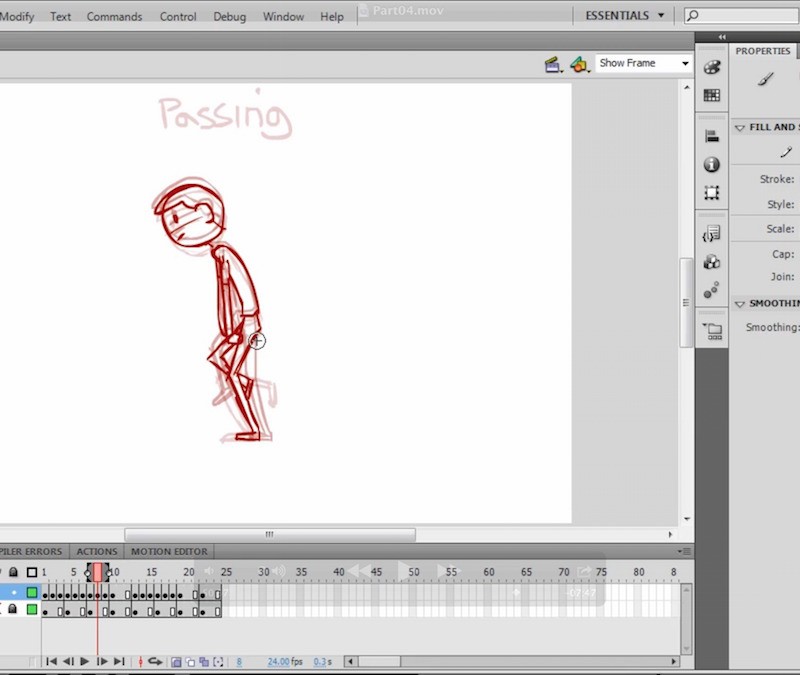This screenshot has height=675, width=800.
Task: Collapse the Fill and Stroke section
Action: (x=740, y=128)
